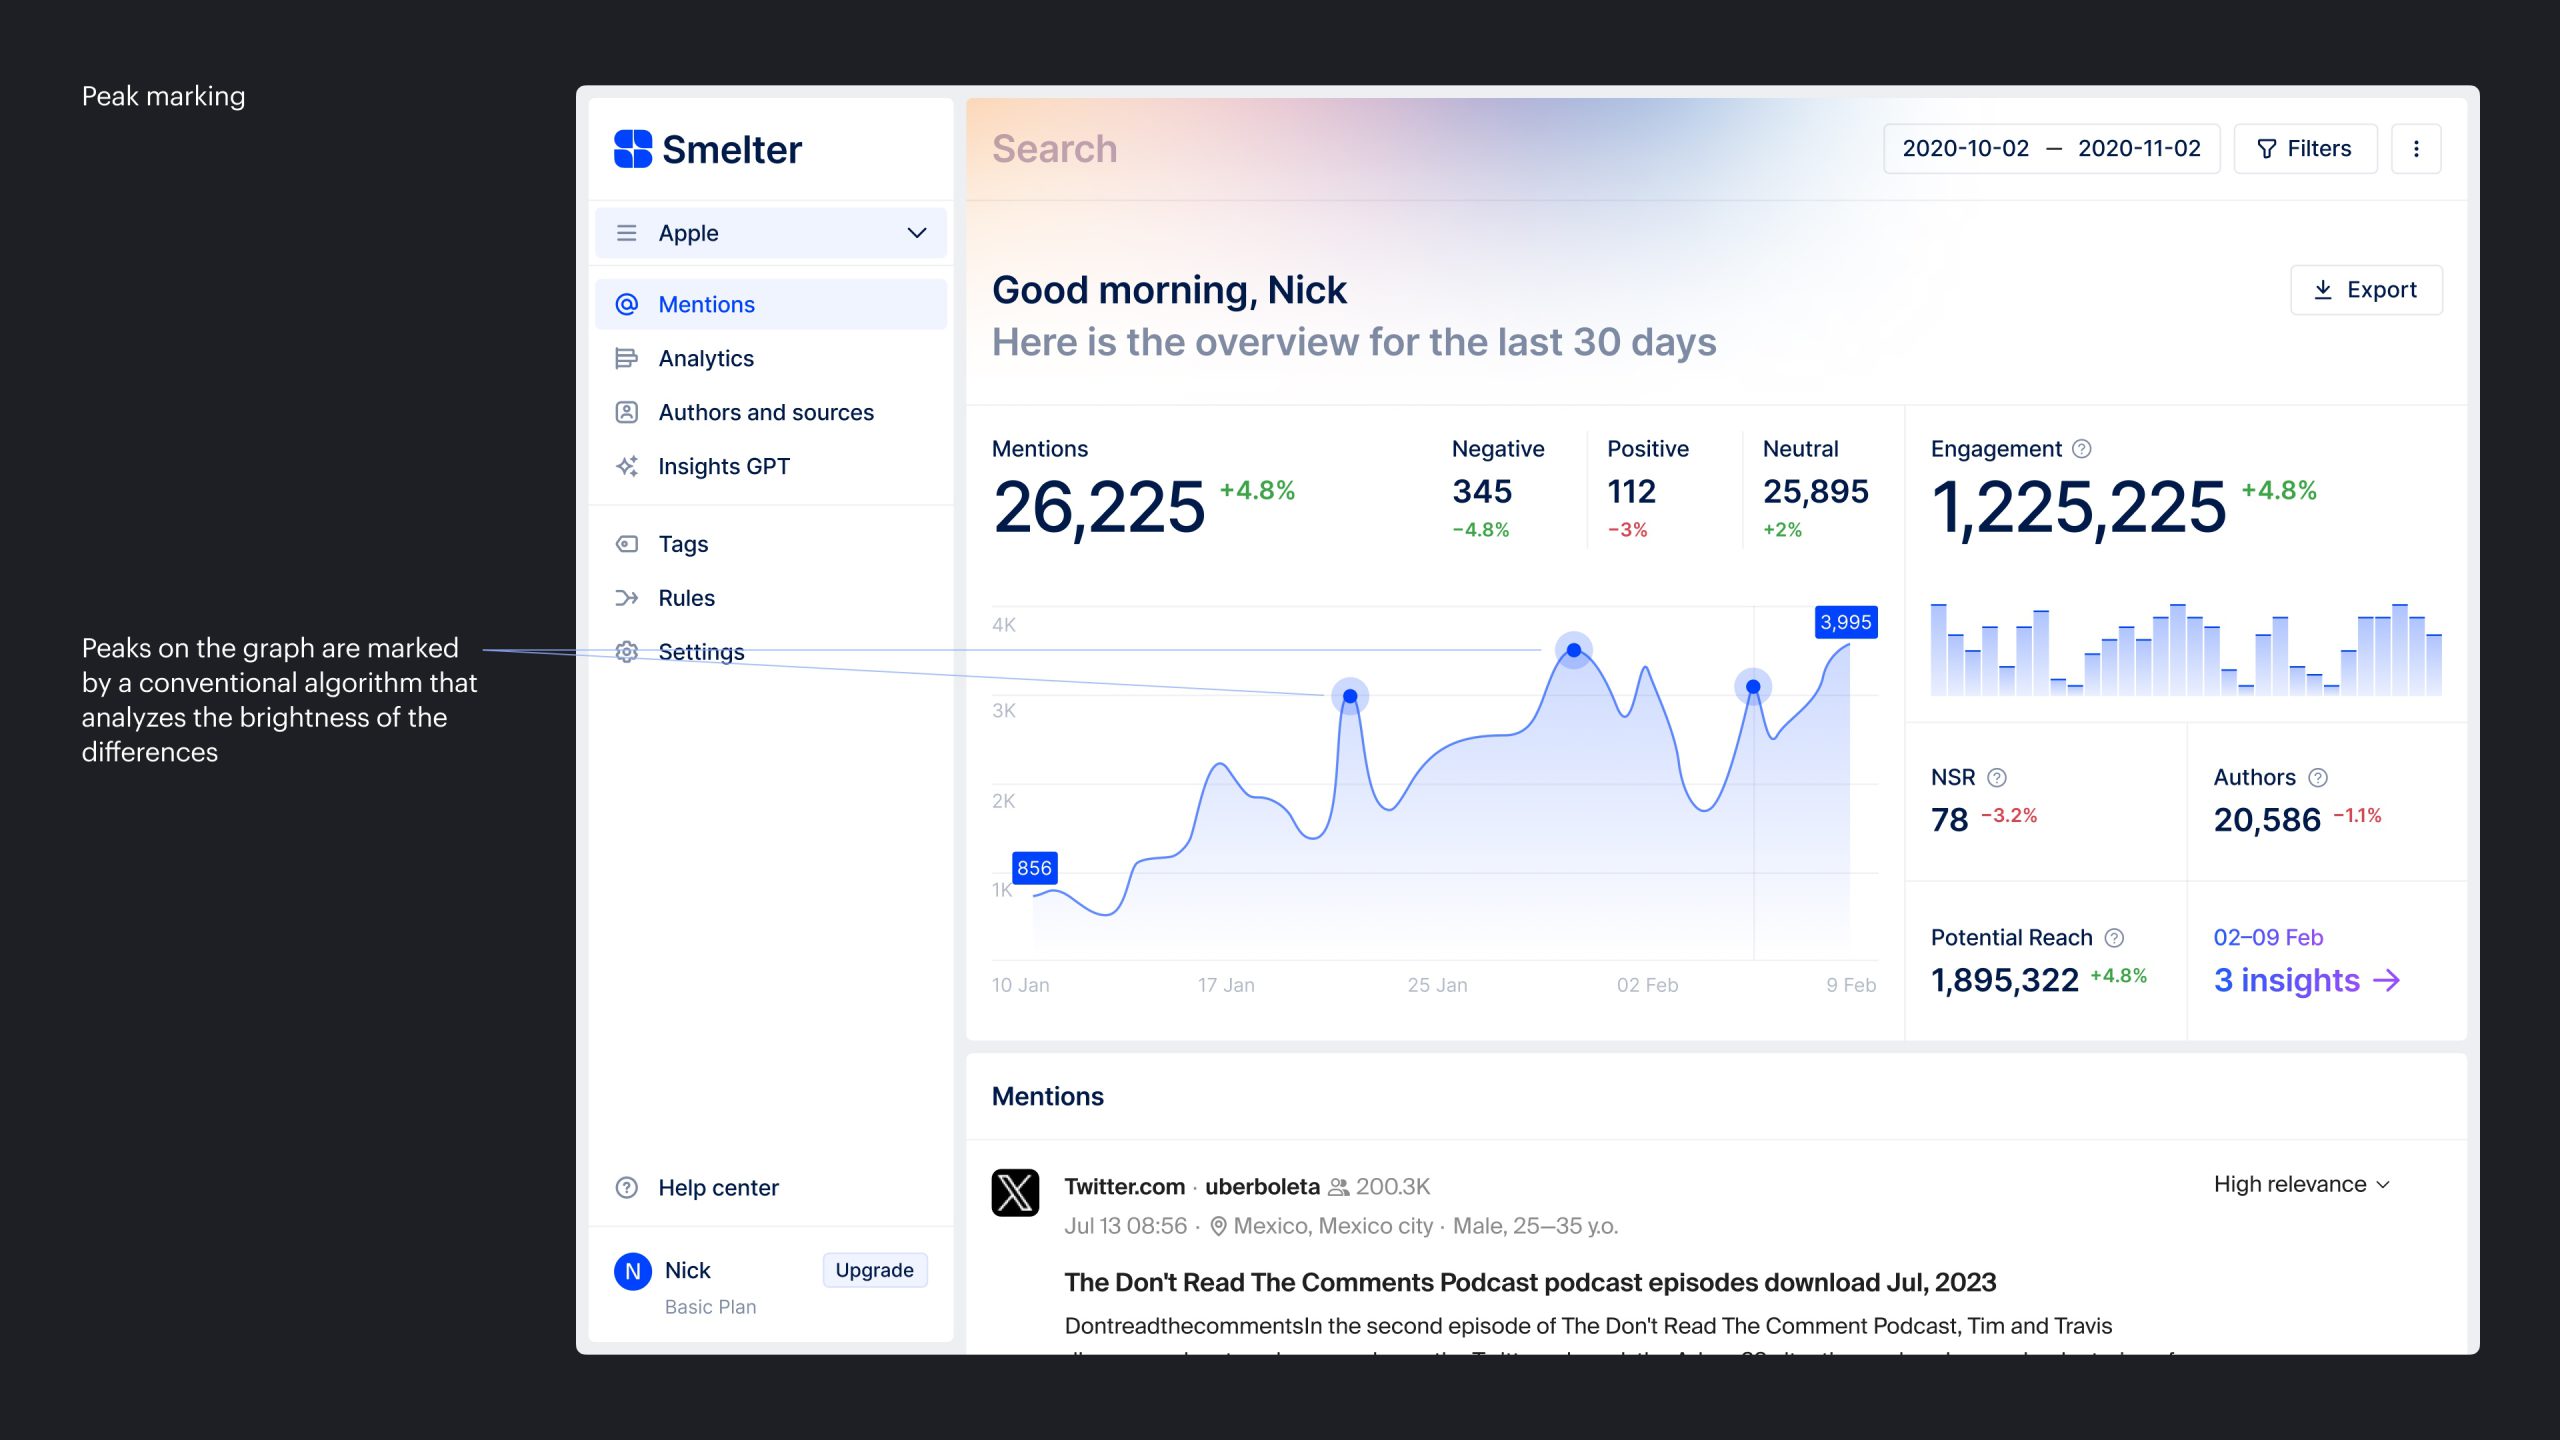Click the Engagement help question icon
Viewport: 2560px width, 1440px height.
(2082, 449)
